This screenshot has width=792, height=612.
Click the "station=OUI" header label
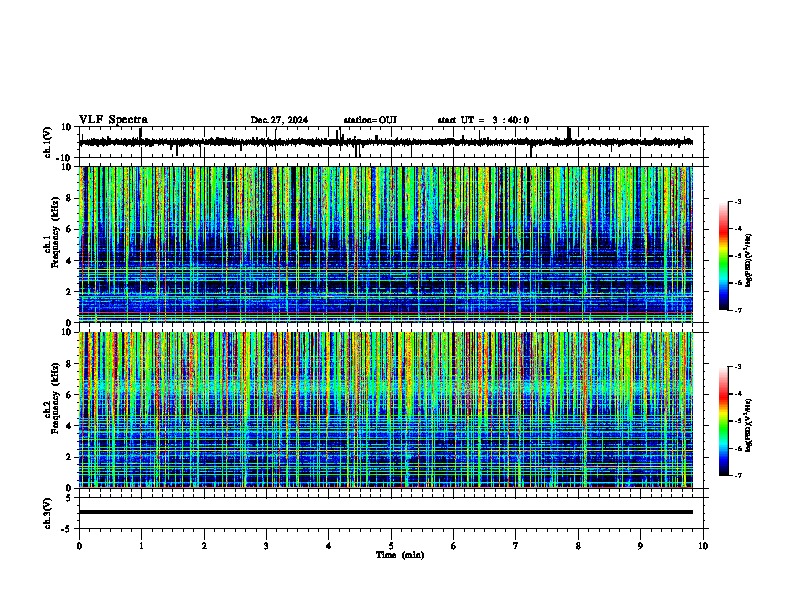click(x=370, y=120)
